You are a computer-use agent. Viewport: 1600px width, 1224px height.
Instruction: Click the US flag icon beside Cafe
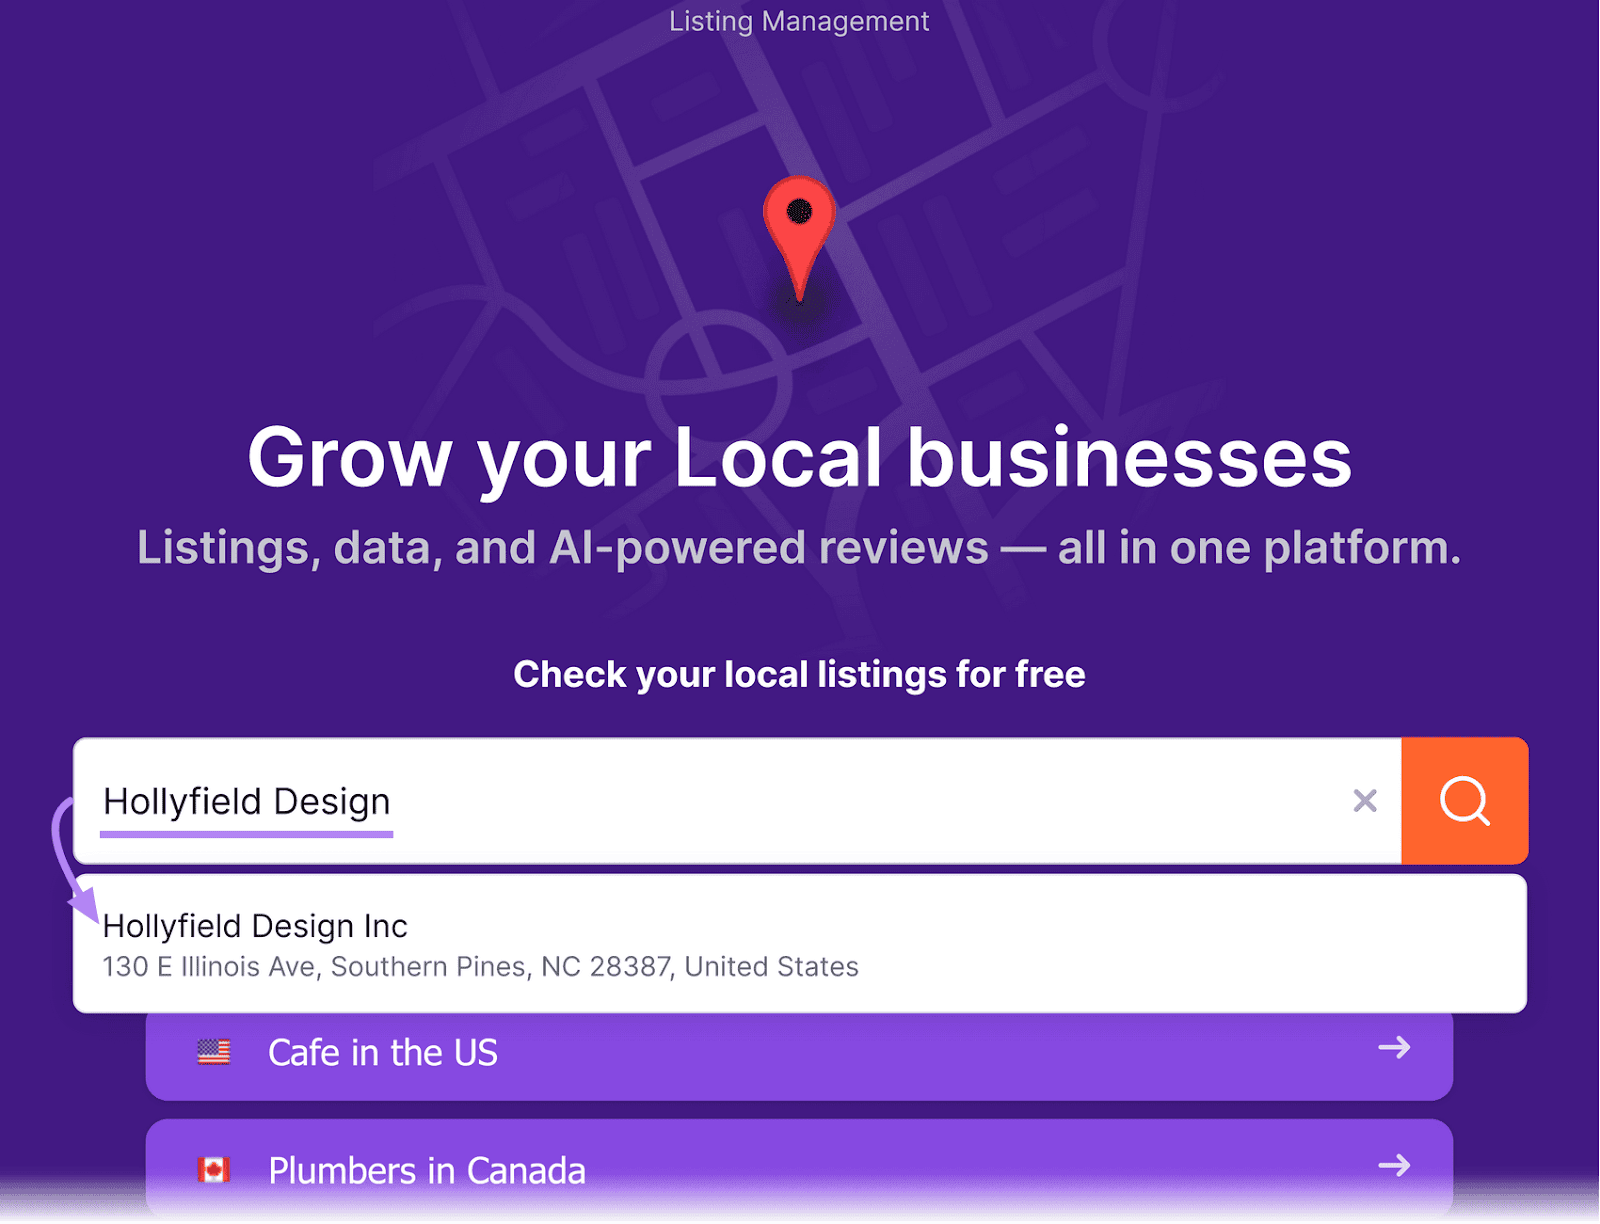pyautogui.click(x=213, y=1051)
